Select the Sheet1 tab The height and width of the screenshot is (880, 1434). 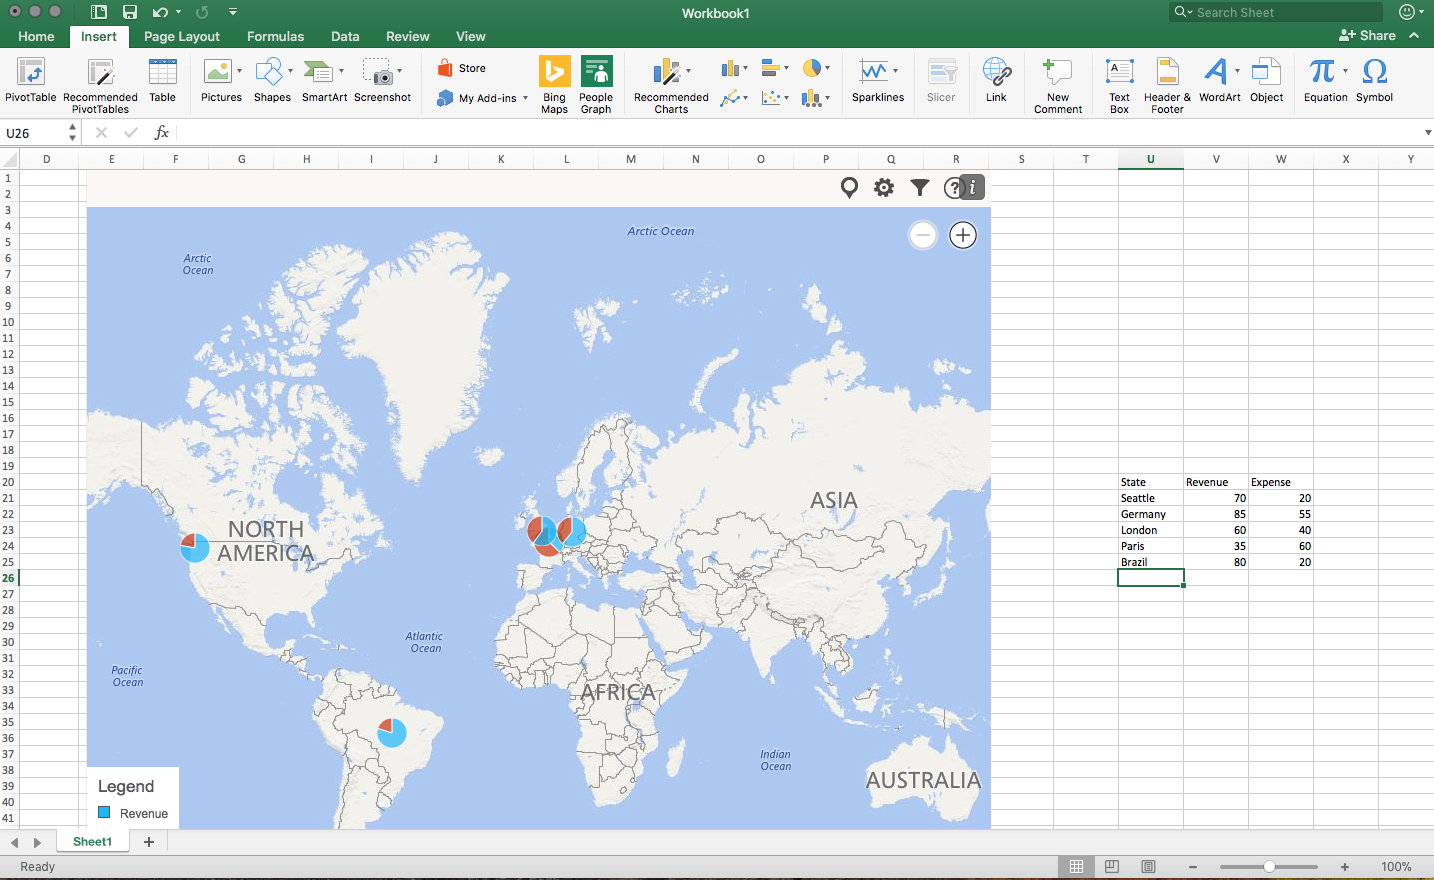92,842
